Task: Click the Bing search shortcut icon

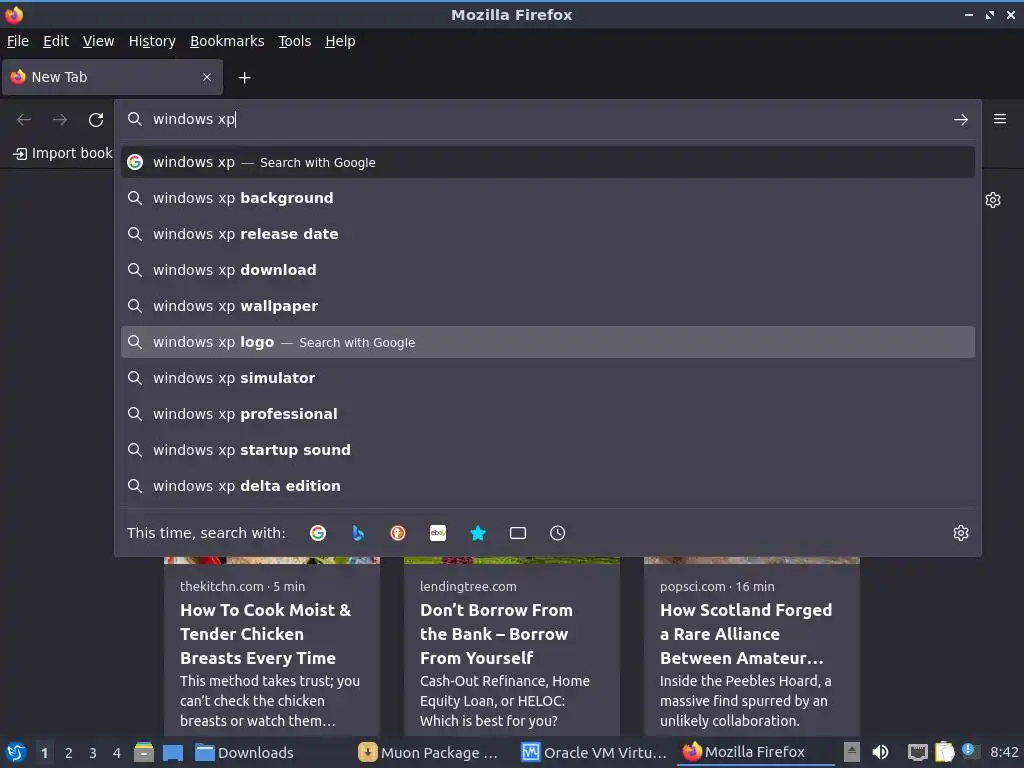Action: point(358,533)
